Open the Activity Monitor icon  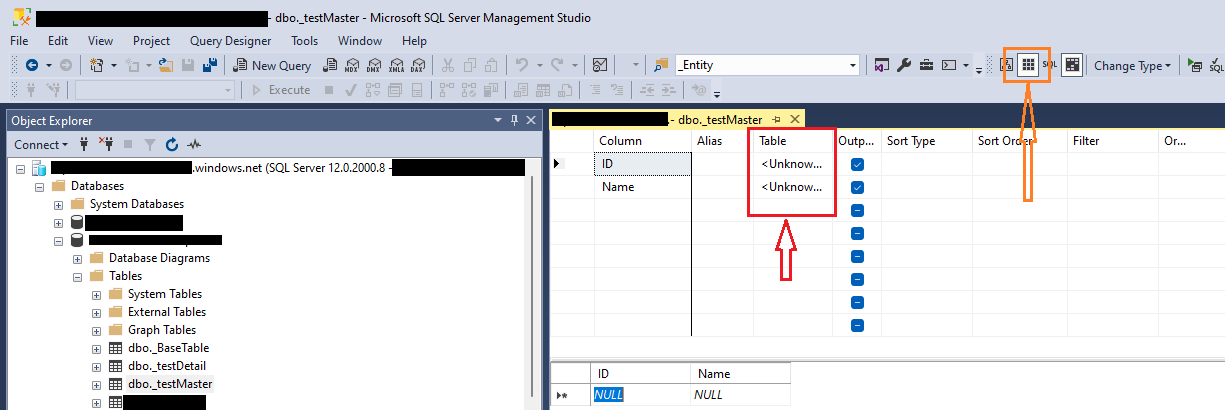pos(600,65)
